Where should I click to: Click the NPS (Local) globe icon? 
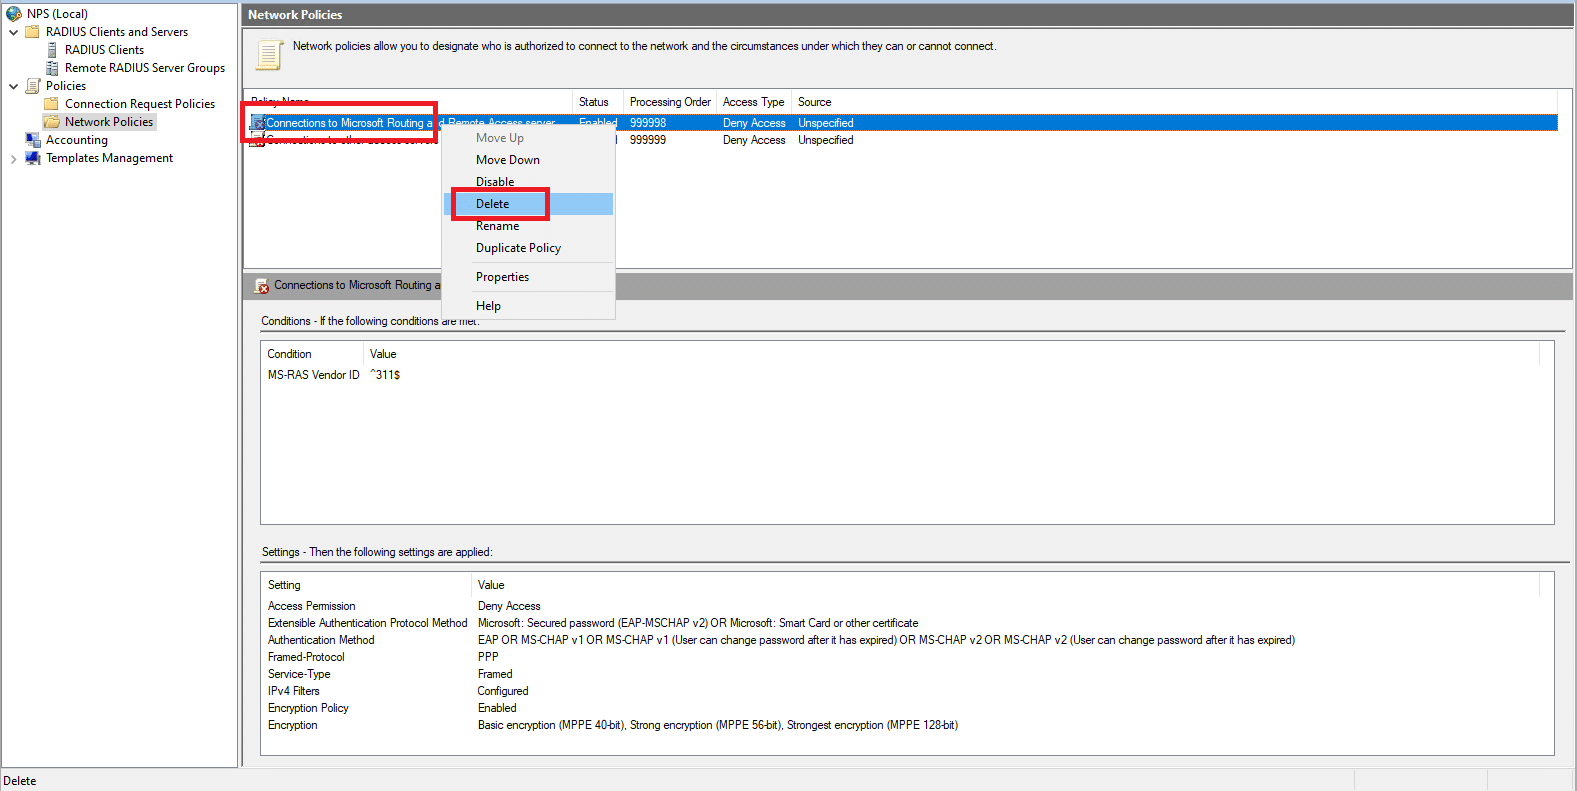(14, 14)
